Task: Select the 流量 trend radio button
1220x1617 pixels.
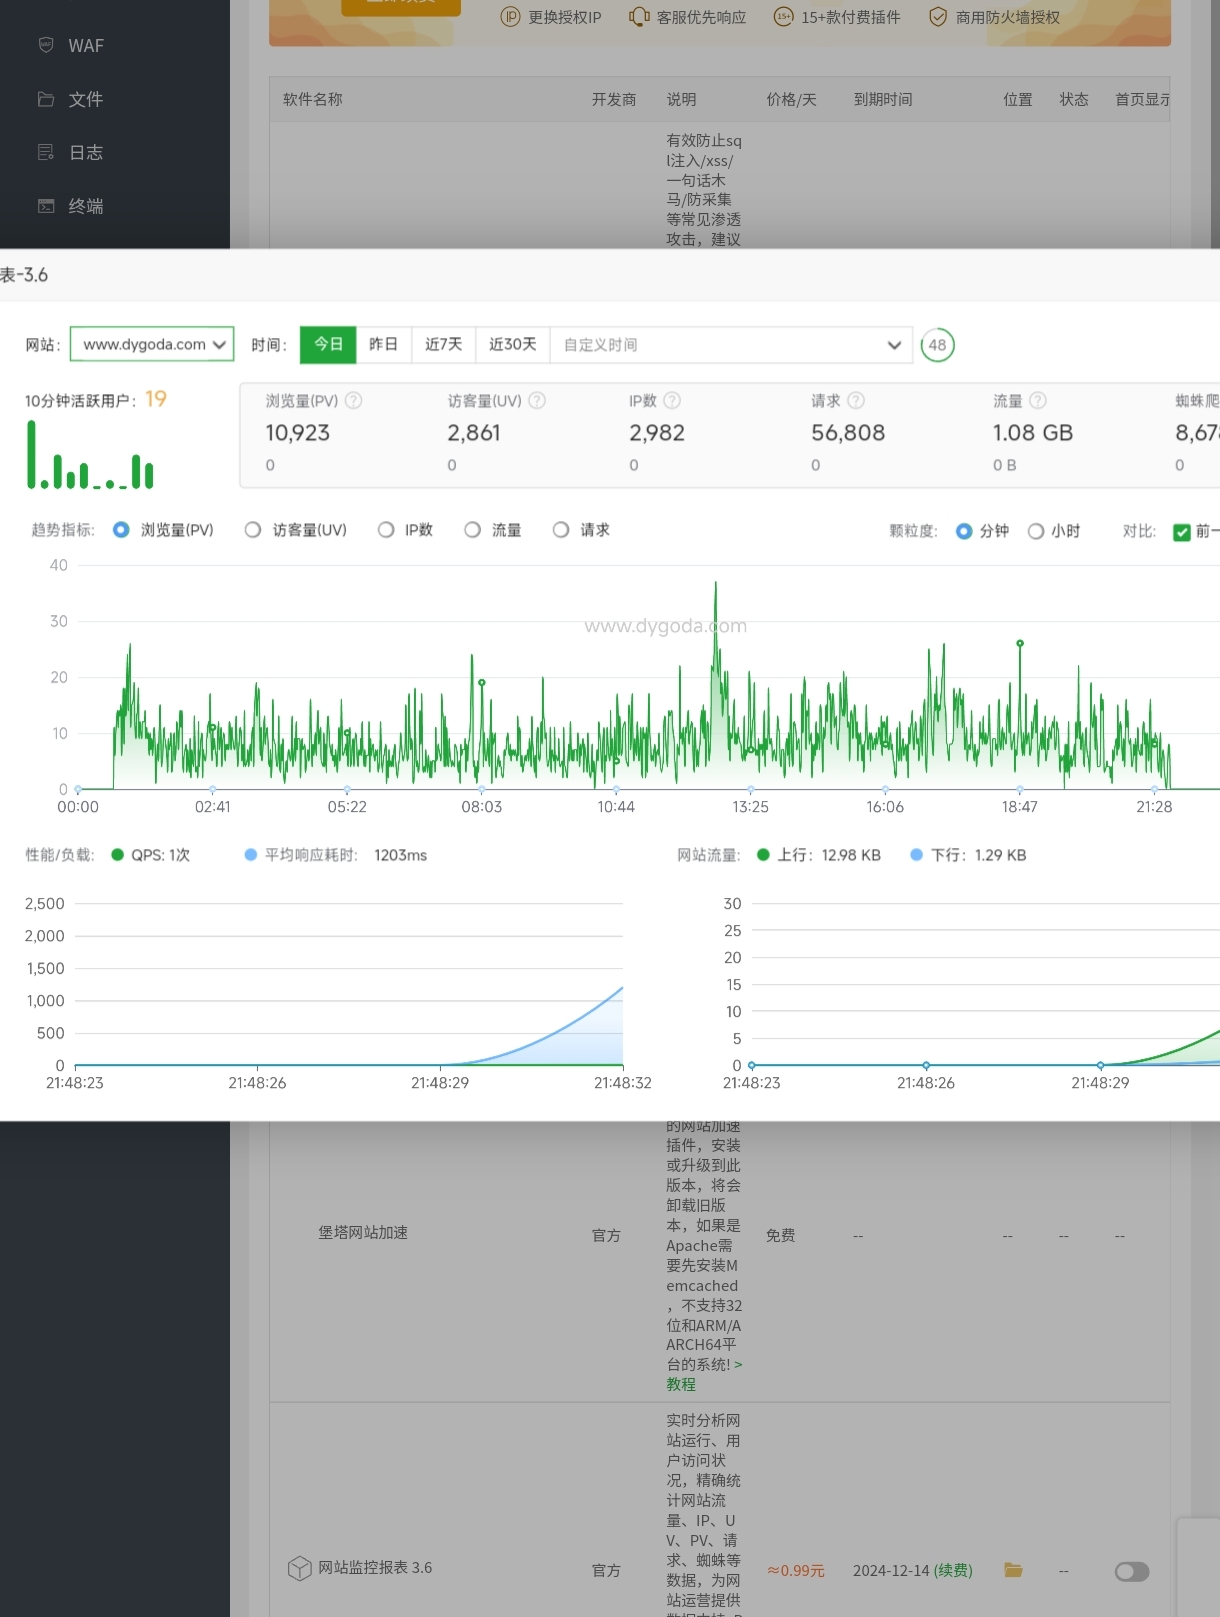Action: point(473,530)
